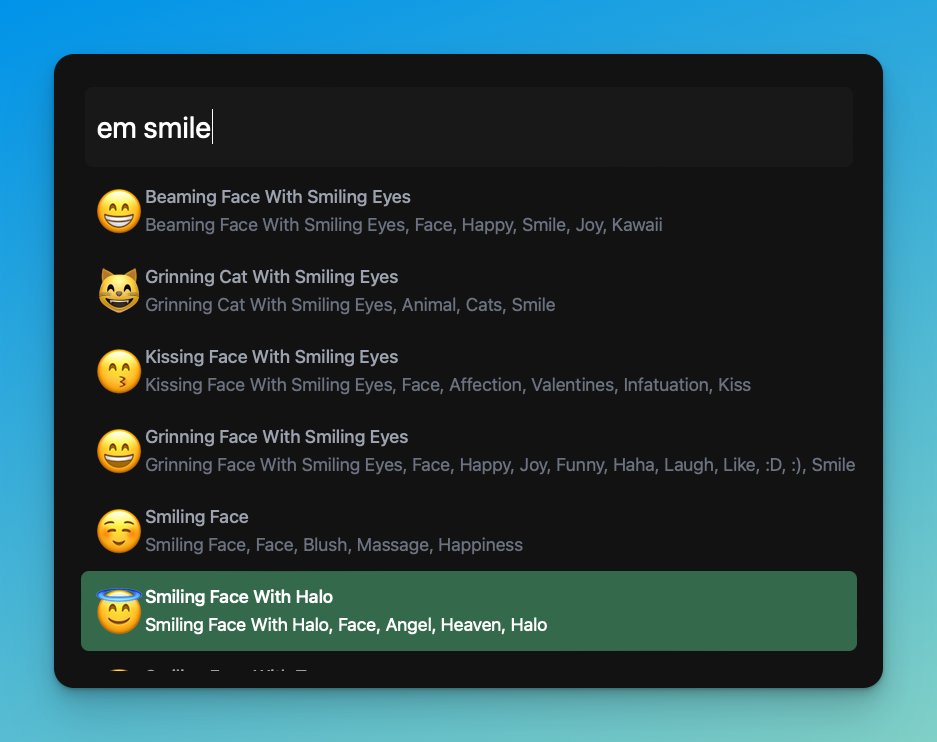
Task: Select the grinning cat emoji icon
Action: (119, 291)
